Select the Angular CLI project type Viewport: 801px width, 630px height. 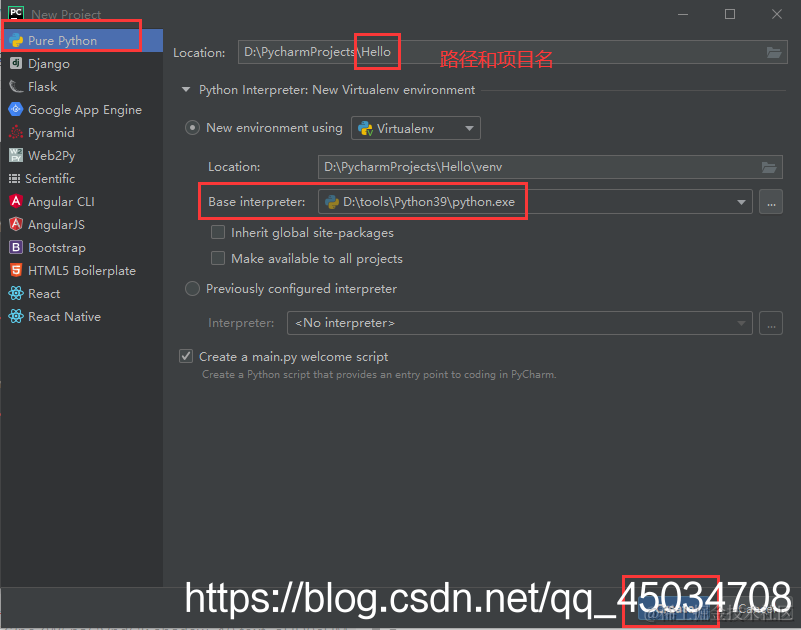pyautogui.click(x=82, y=201)
